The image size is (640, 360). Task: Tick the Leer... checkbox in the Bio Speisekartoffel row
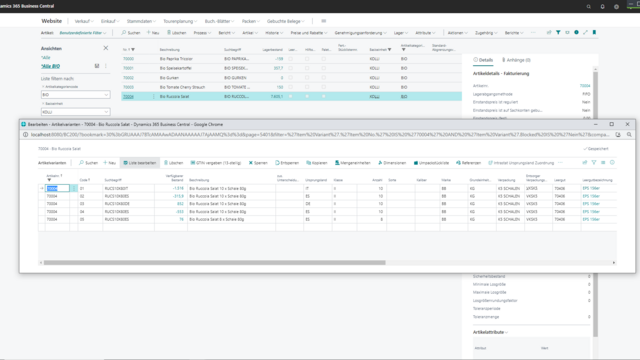pyautogui.click(x=291, y=68)
